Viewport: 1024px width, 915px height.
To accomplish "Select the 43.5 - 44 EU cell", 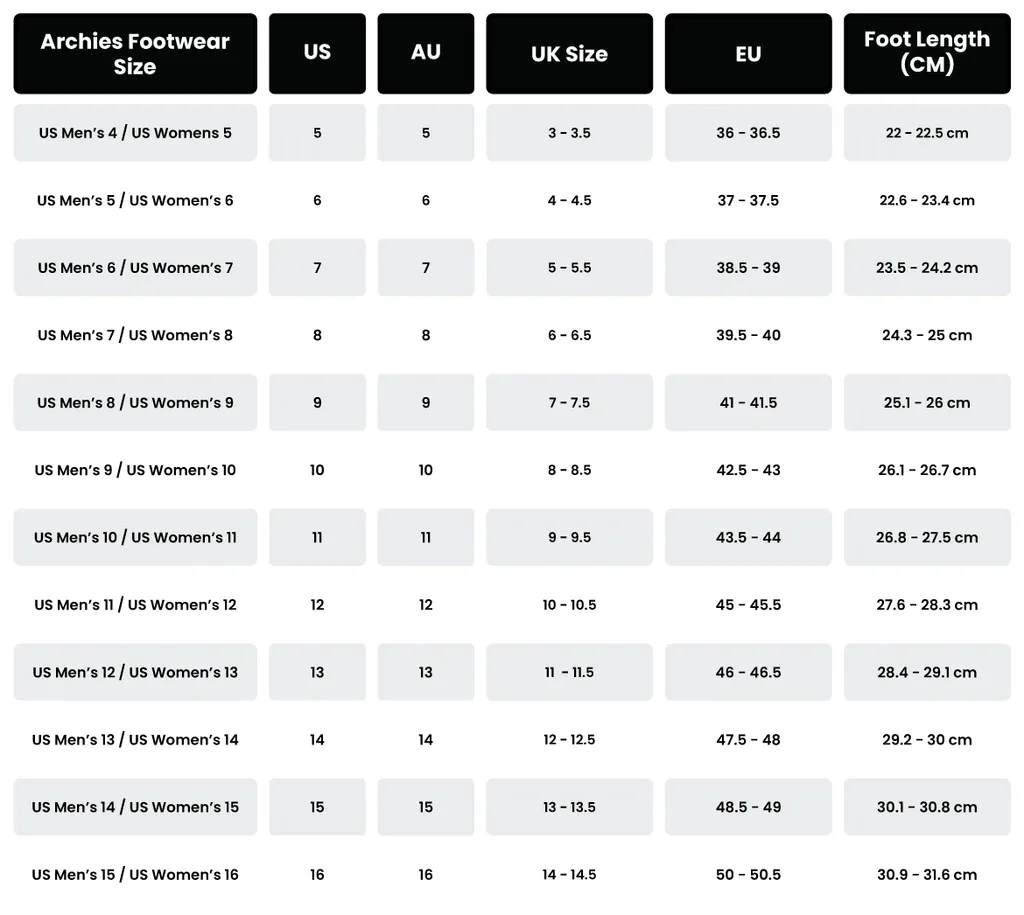I will coord(748,538).
